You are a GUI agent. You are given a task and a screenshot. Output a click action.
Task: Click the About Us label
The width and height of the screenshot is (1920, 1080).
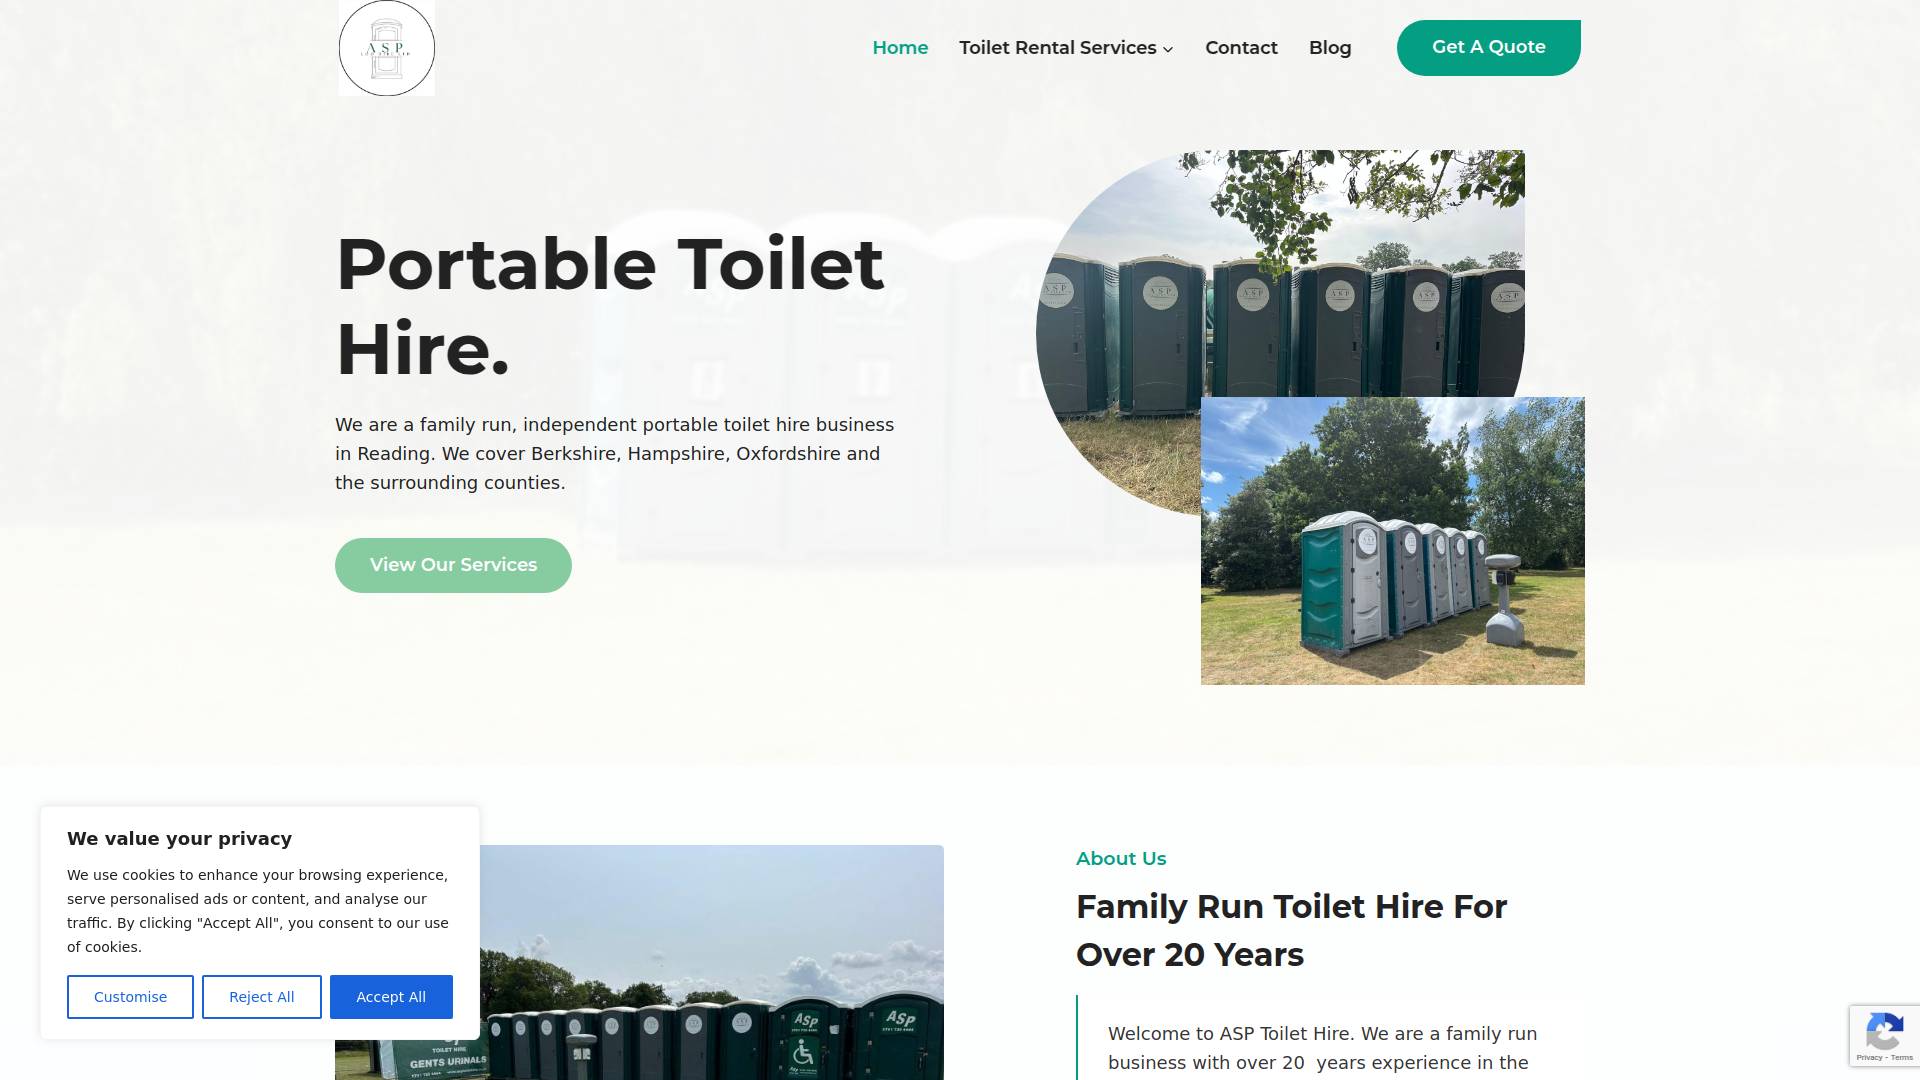point(1121,858)
